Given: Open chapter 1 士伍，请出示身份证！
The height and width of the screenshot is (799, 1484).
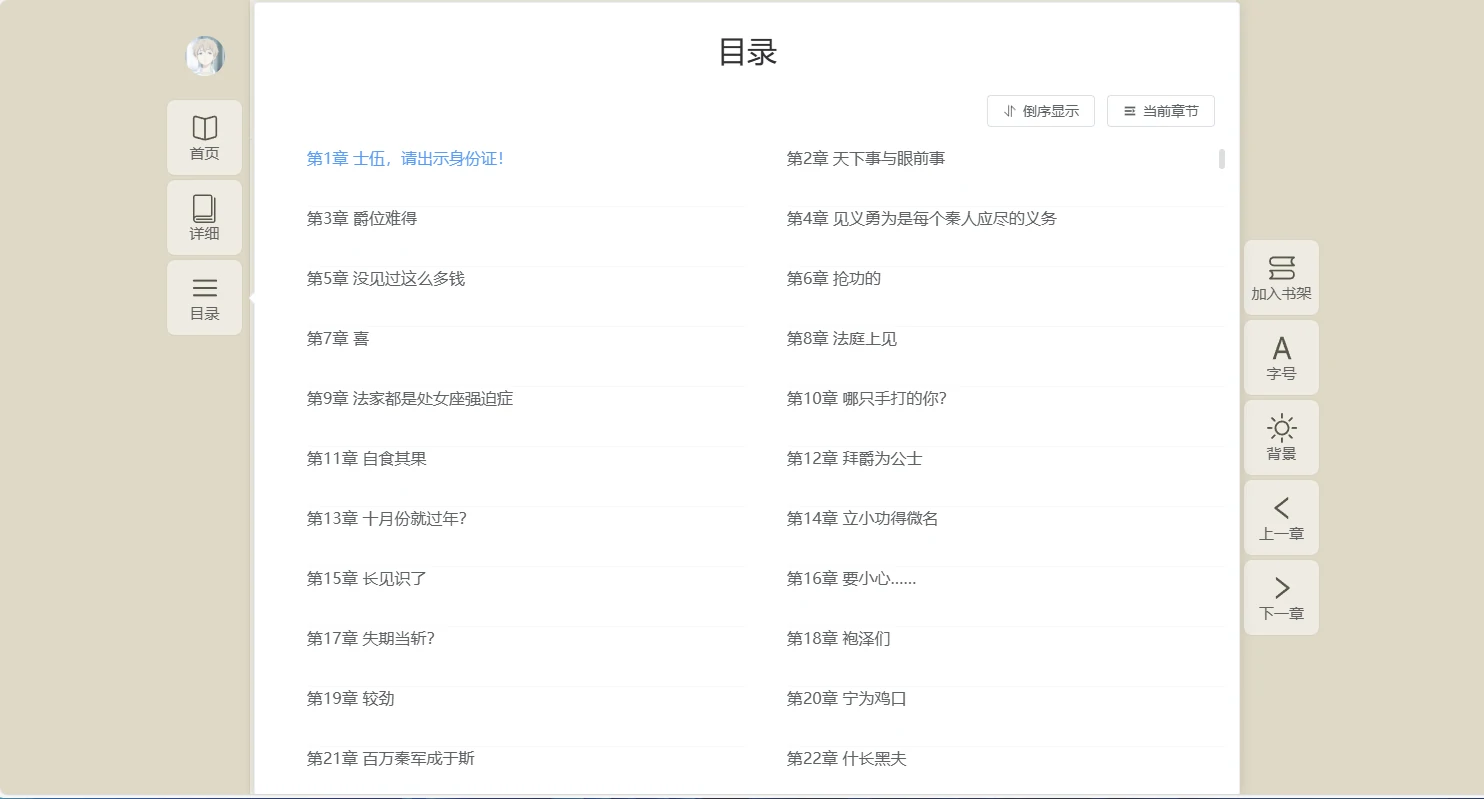Looking at the screenshot, I should pyautogui.click(x=405, y=158).
